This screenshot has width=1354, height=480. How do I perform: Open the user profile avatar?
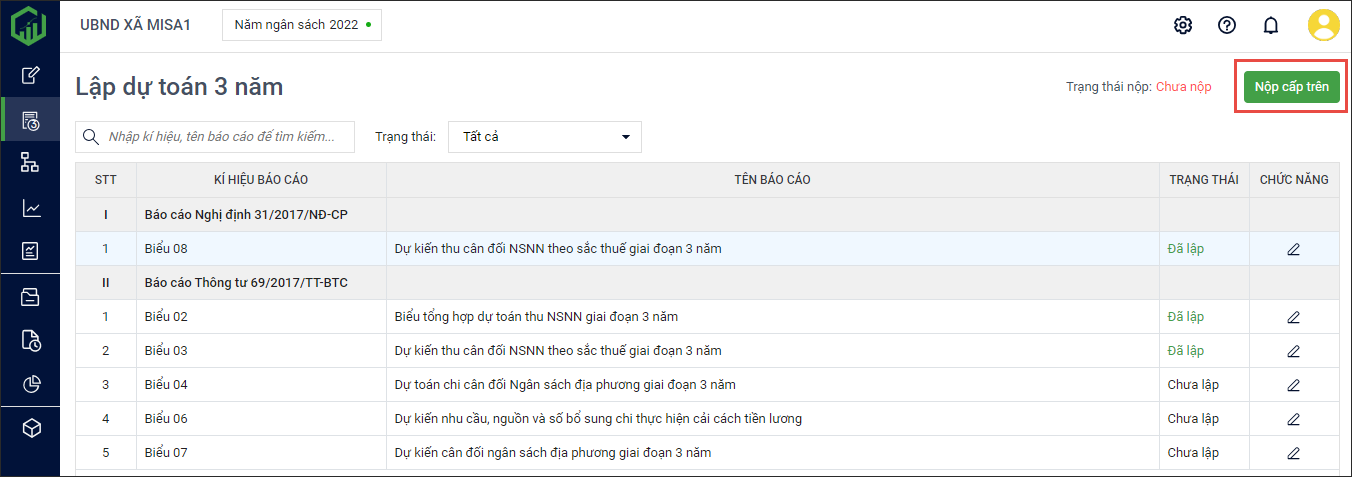(x=1323, y=25)
